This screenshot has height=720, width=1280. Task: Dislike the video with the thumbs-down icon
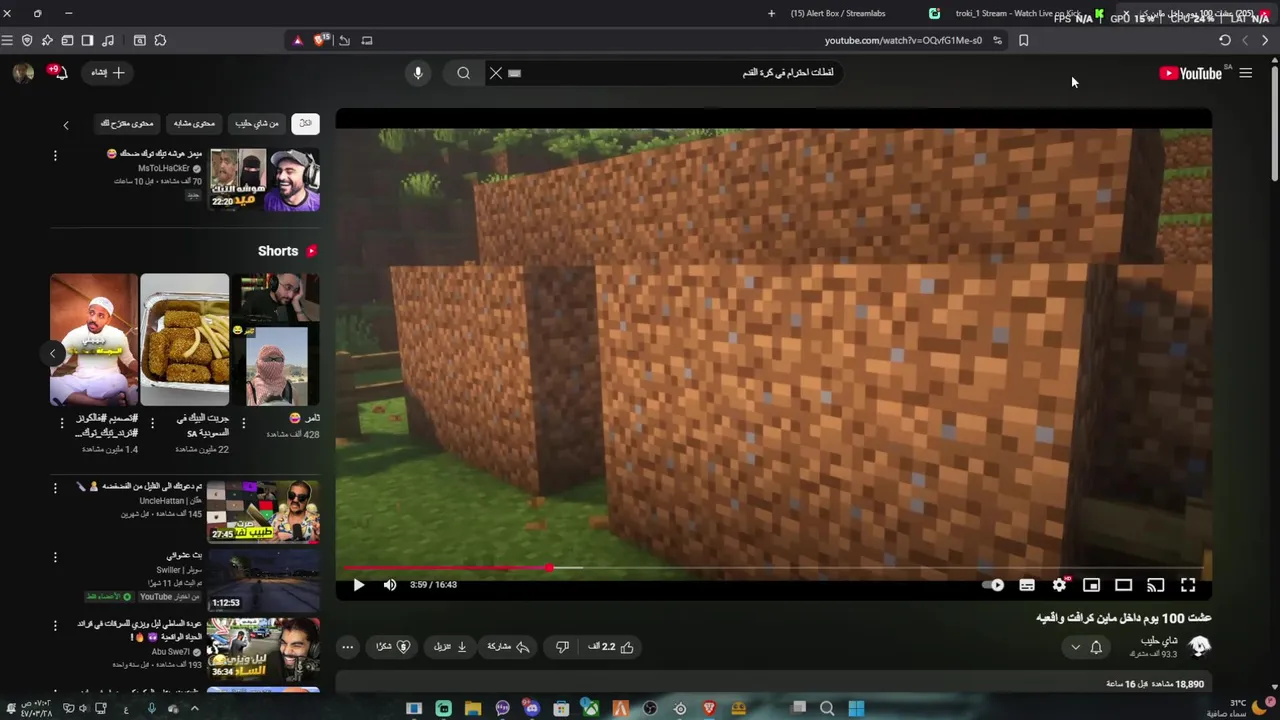click(562, 647)
